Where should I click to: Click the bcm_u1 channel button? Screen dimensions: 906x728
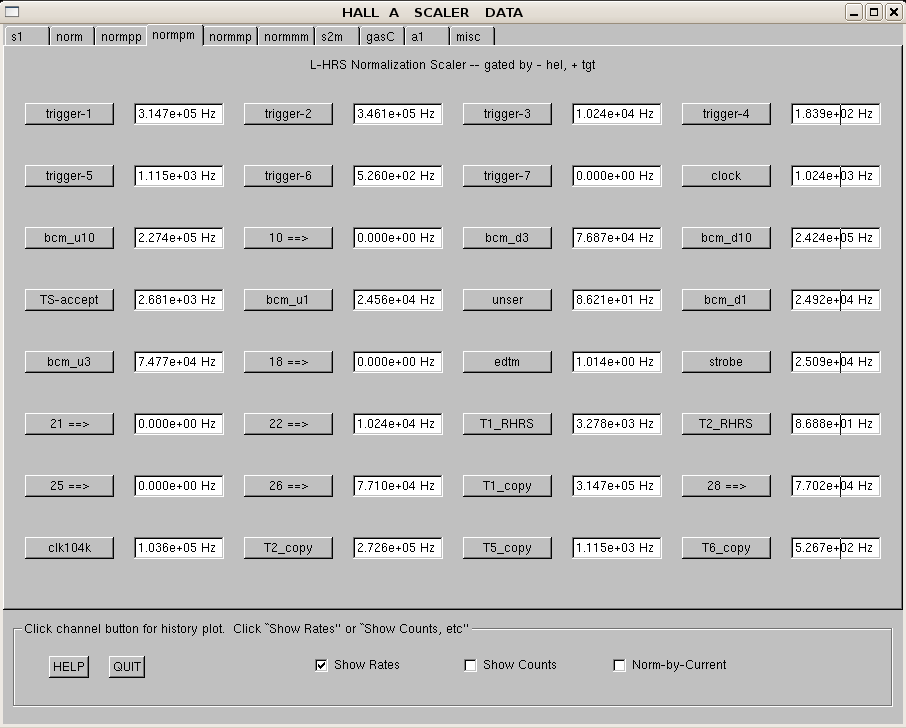[x=288, y=300]
